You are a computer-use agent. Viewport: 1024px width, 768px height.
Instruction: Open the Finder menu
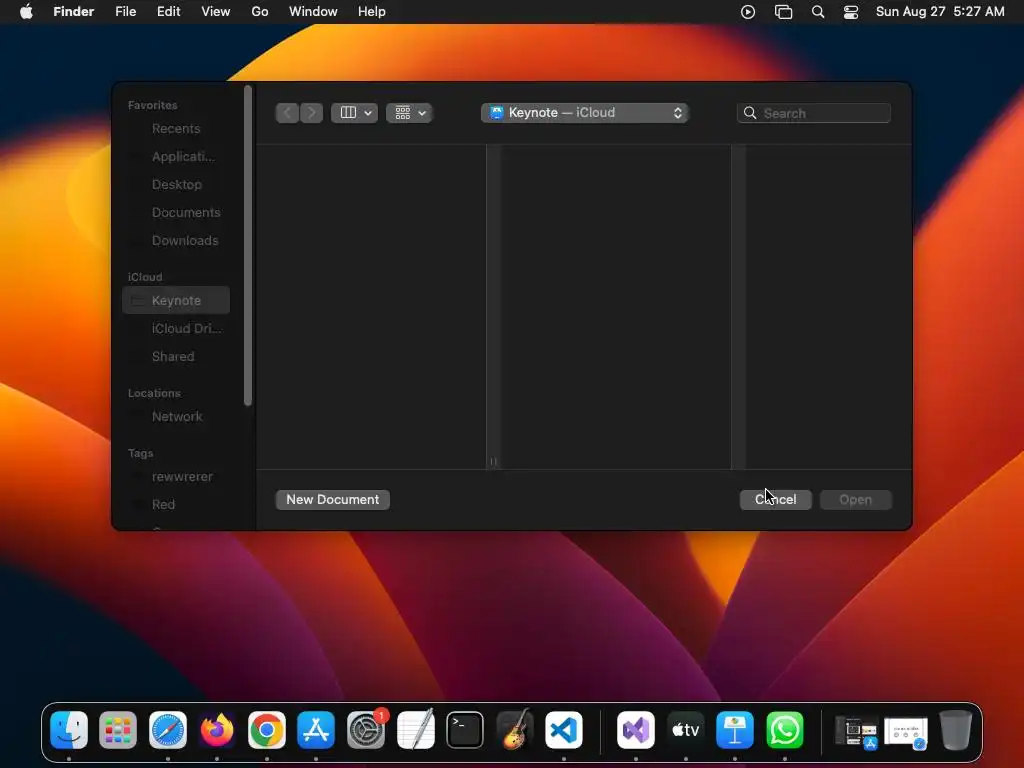[73, 12]
